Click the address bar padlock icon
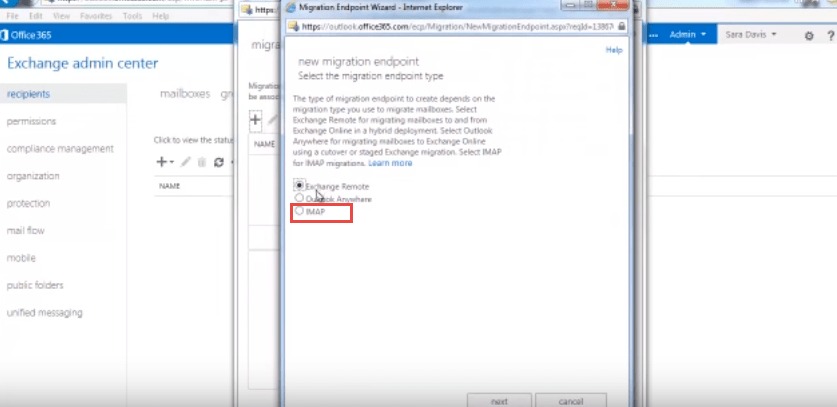Viewport: 837px width, 407px height. pyautogui.click(x=621, y=26)
